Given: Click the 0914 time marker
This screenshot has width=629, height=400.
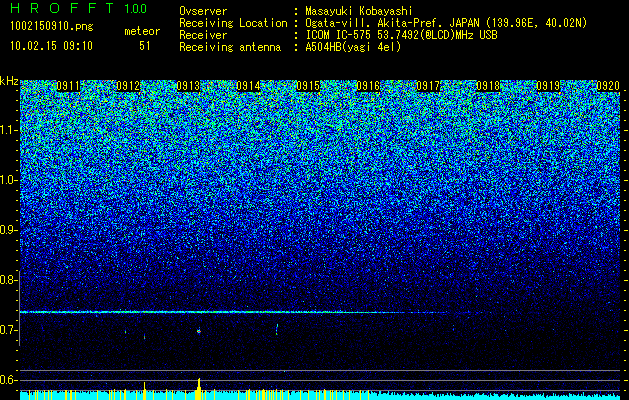Looking at the screenshot, I should [248, 86].
